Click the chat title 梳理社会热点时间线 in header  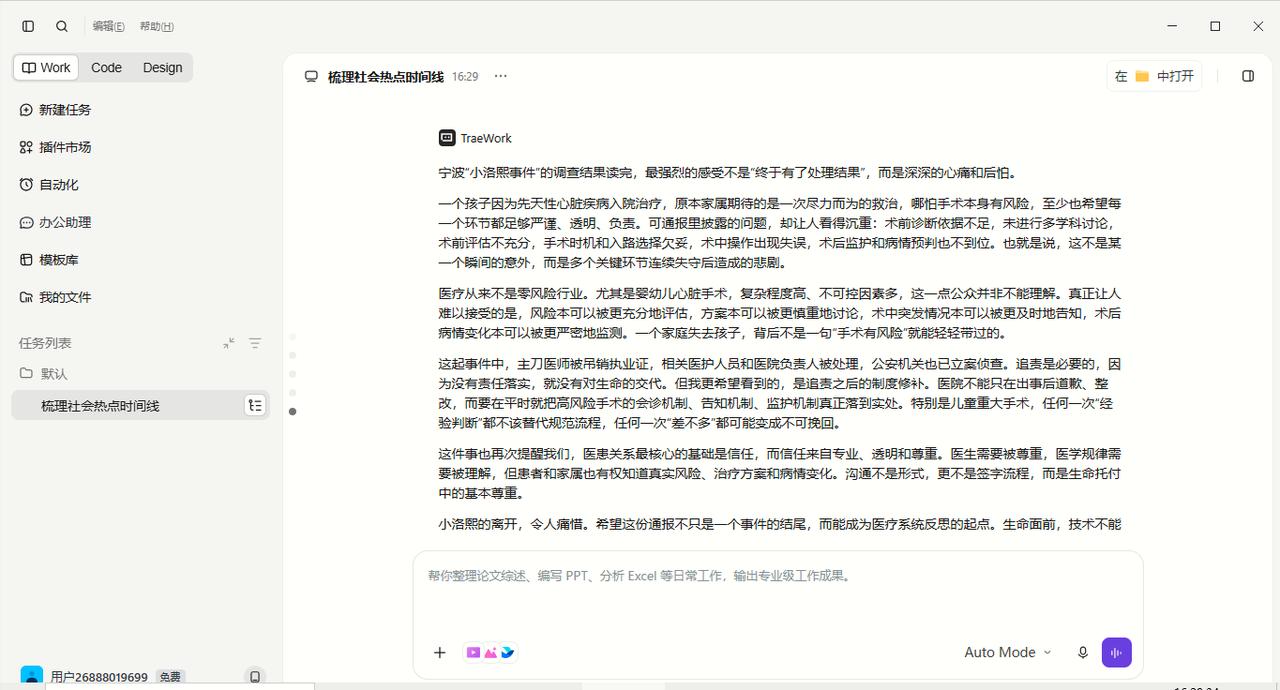pos(385,77)
